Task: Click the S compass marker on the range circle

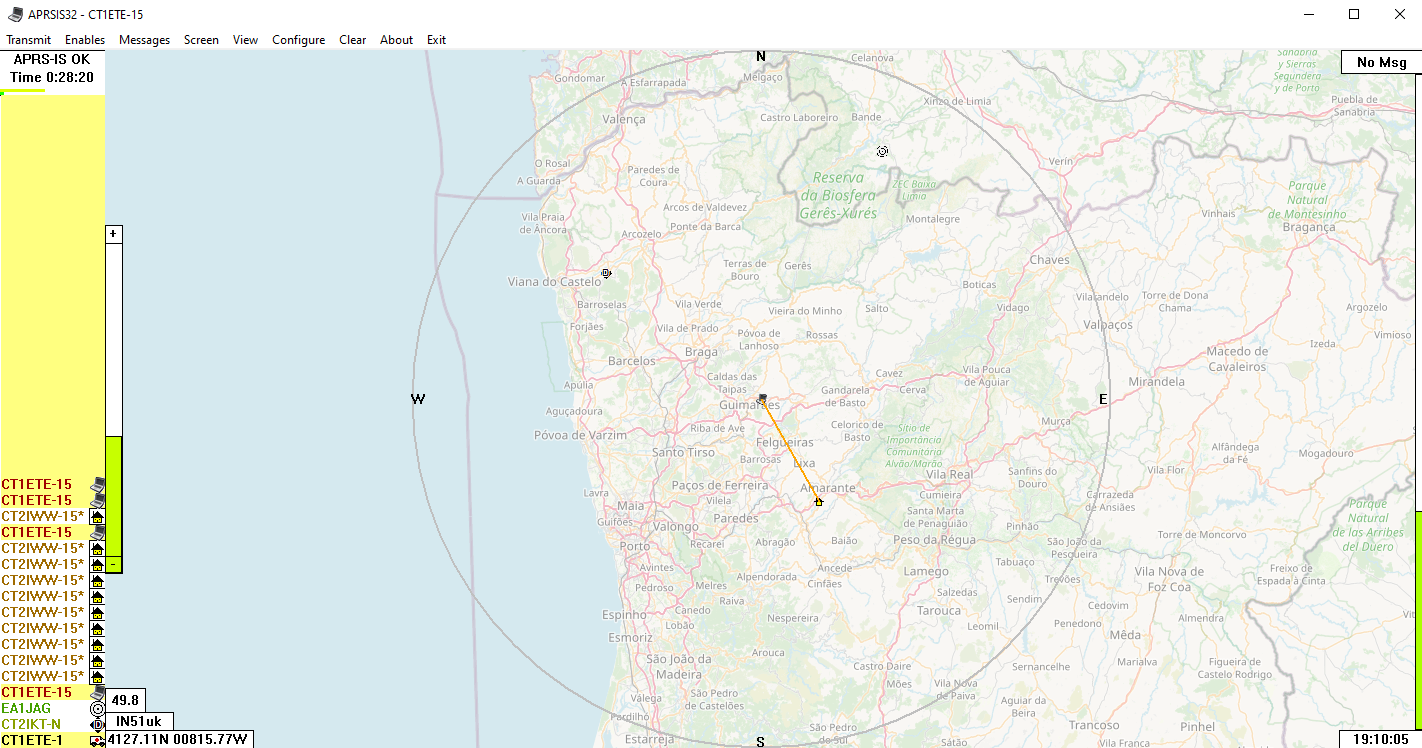Action: coord(760,741)
